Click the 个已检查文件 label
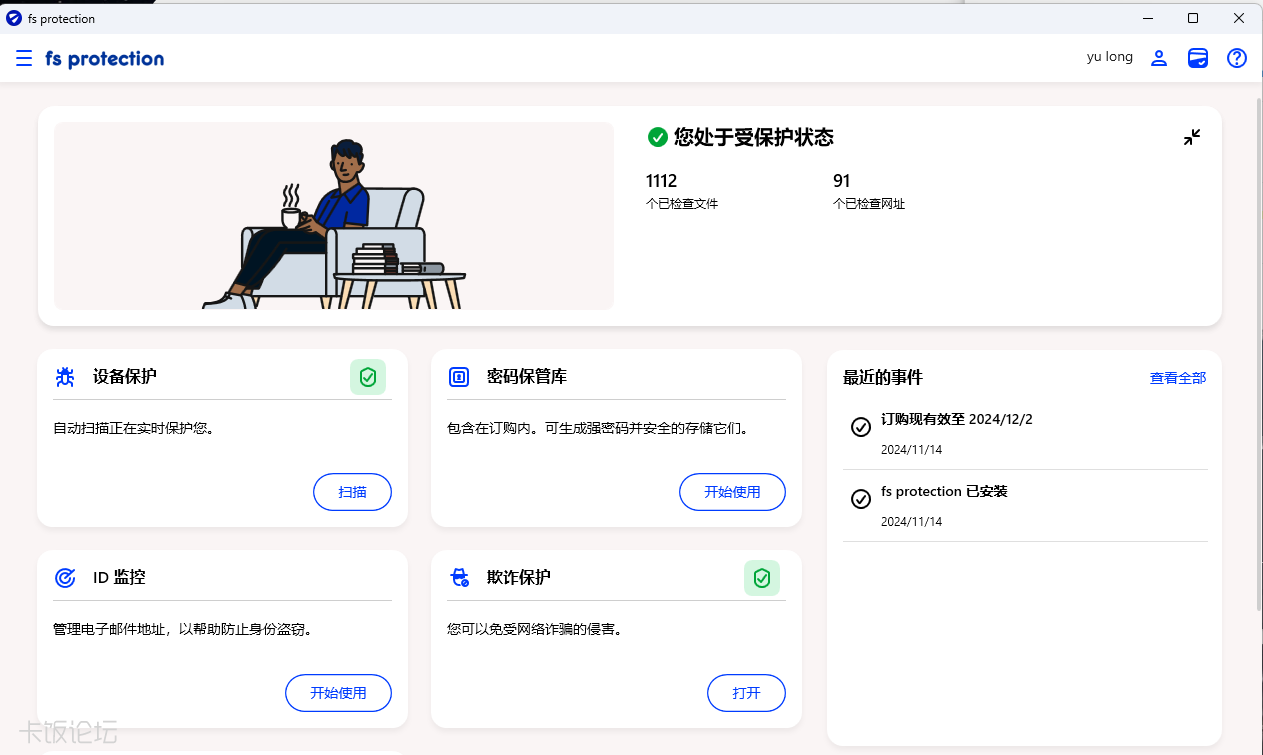Screen dimensions: 1263x755 click(x=682, y=204)
